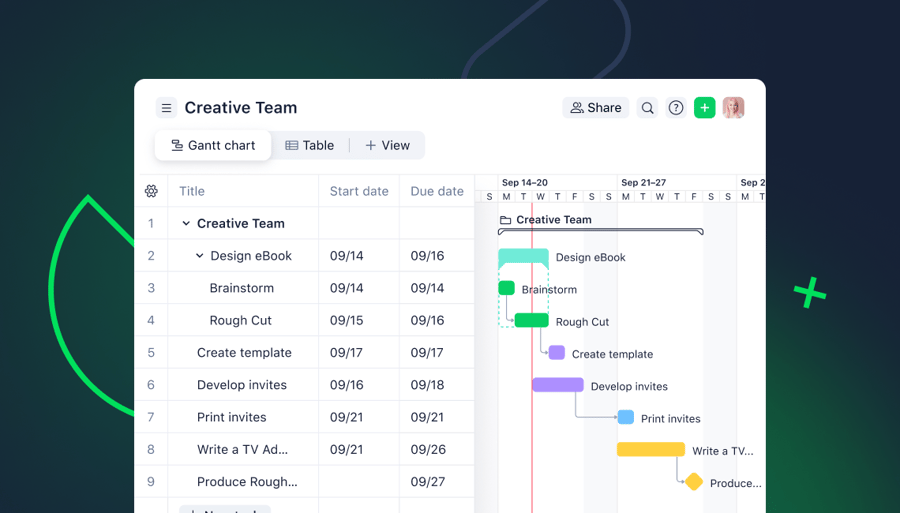
Task: Switch to the Gantt chart tab
Action: tap(213, 146)
